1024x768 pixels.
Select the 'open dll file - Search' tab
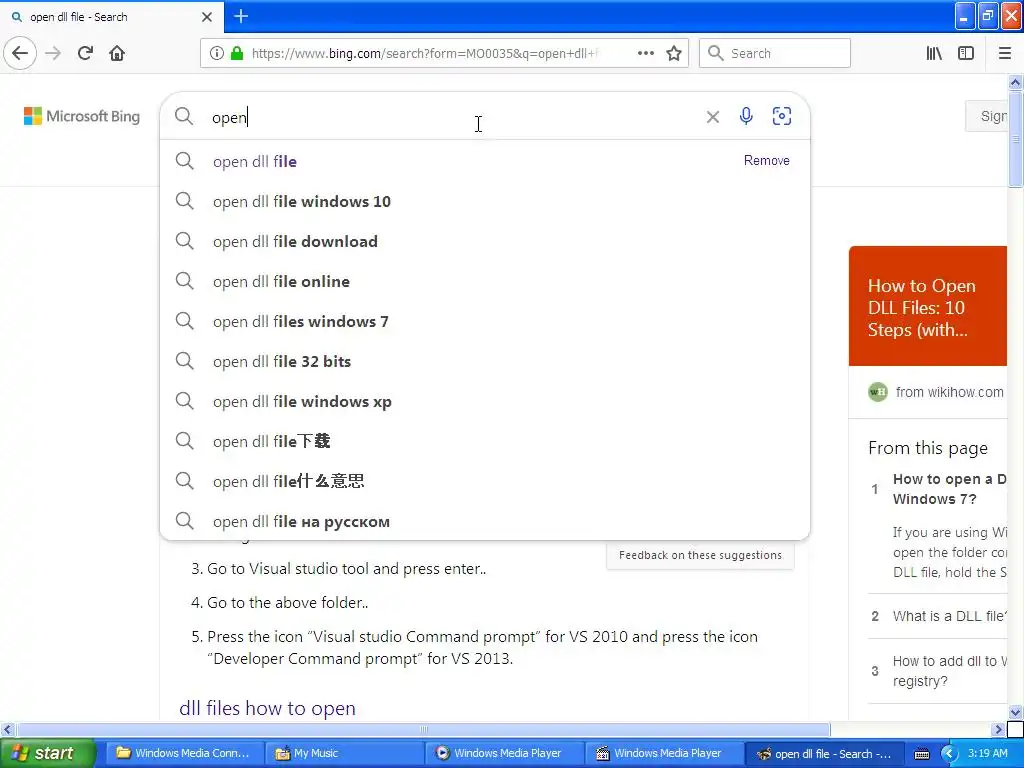pos(111,17)
